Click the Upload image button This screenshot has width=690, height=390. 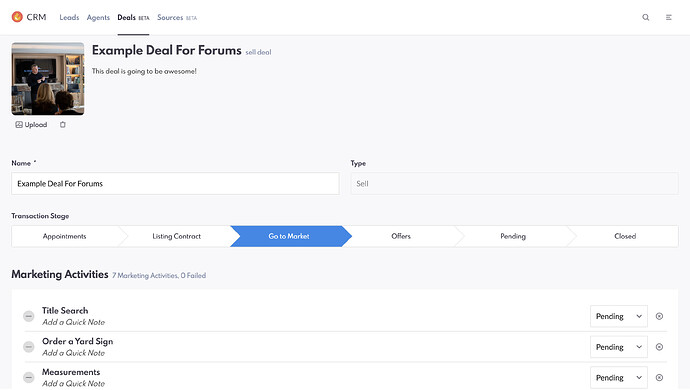click(x=31, y=125)
